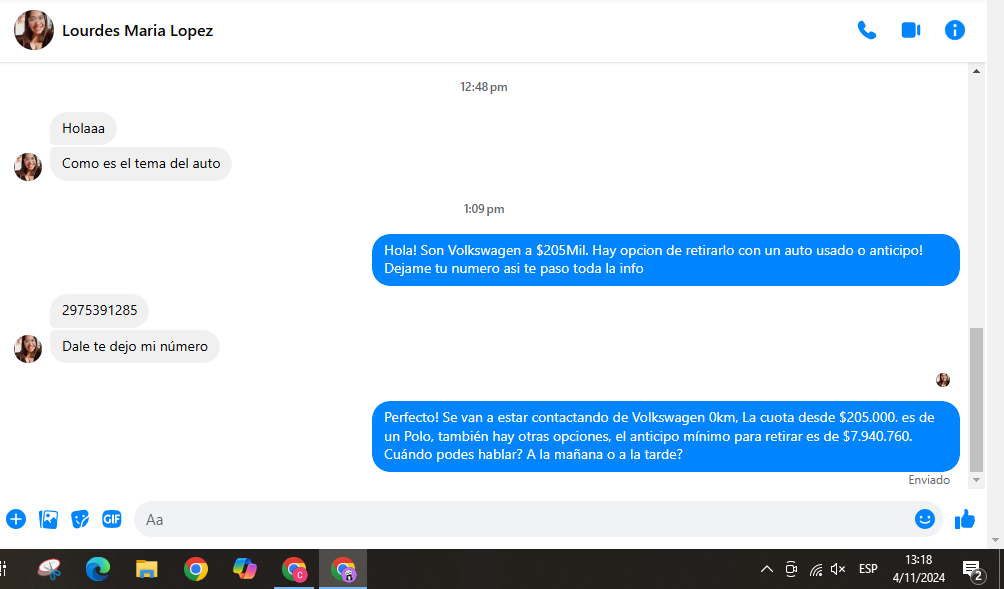Screen dimensions: 1004x589
Task: Send a thumbs-up like
Action: (x=965, y=519)
